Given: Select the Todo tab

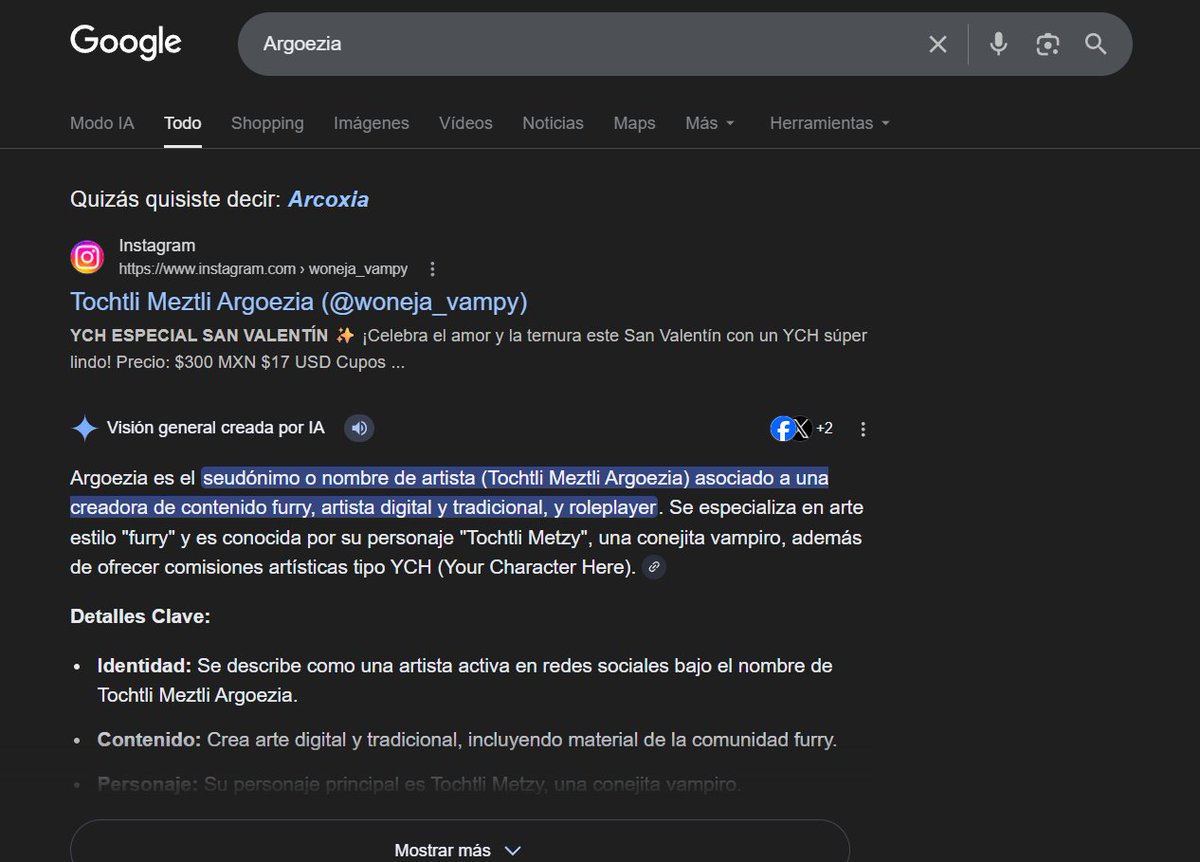Looking at the screenshot, I should (x=183, y=123).
